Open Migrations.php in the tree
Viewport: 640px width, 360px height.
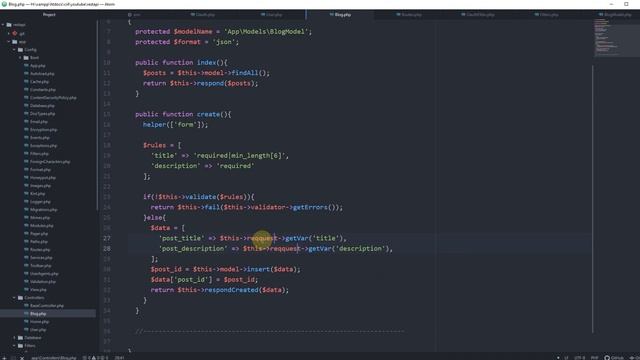(44, 210)
